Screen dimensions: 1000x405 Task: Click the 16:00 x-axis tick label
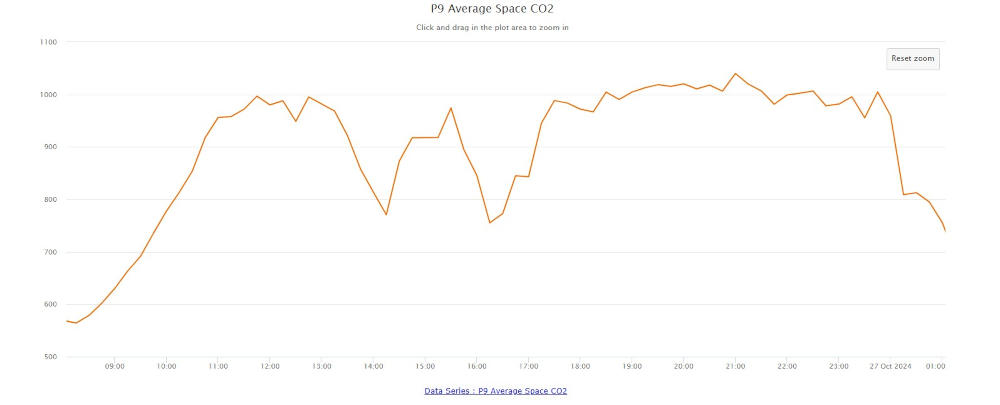point(477,367)
